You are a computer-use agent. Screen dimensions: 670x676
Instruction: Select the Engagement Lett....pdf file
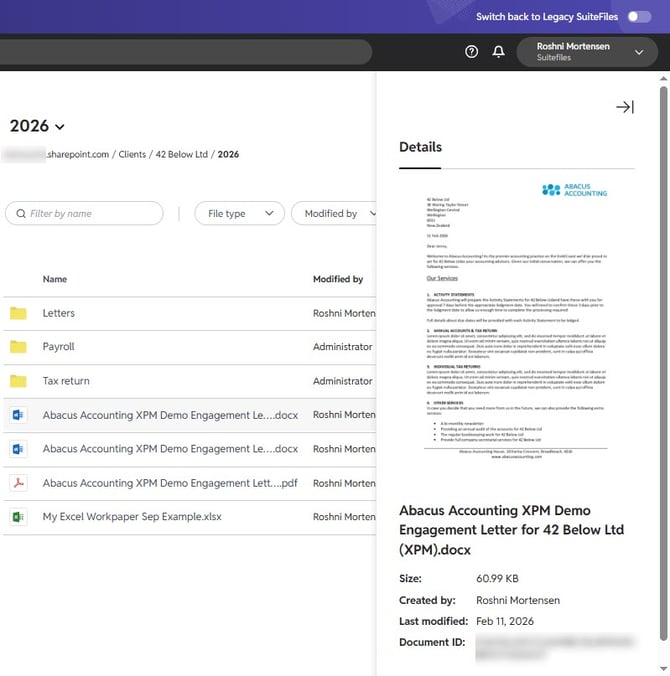[x=170, y=483]
